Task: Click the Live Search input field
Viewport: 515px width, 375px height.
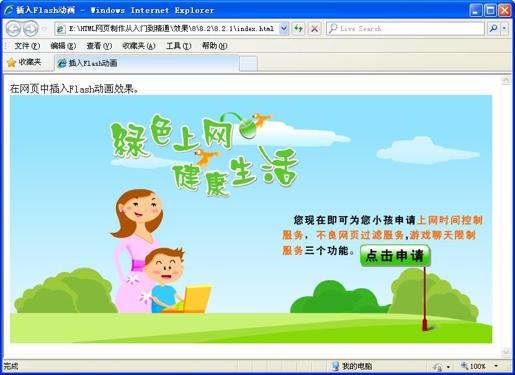Action: [405, 29]
